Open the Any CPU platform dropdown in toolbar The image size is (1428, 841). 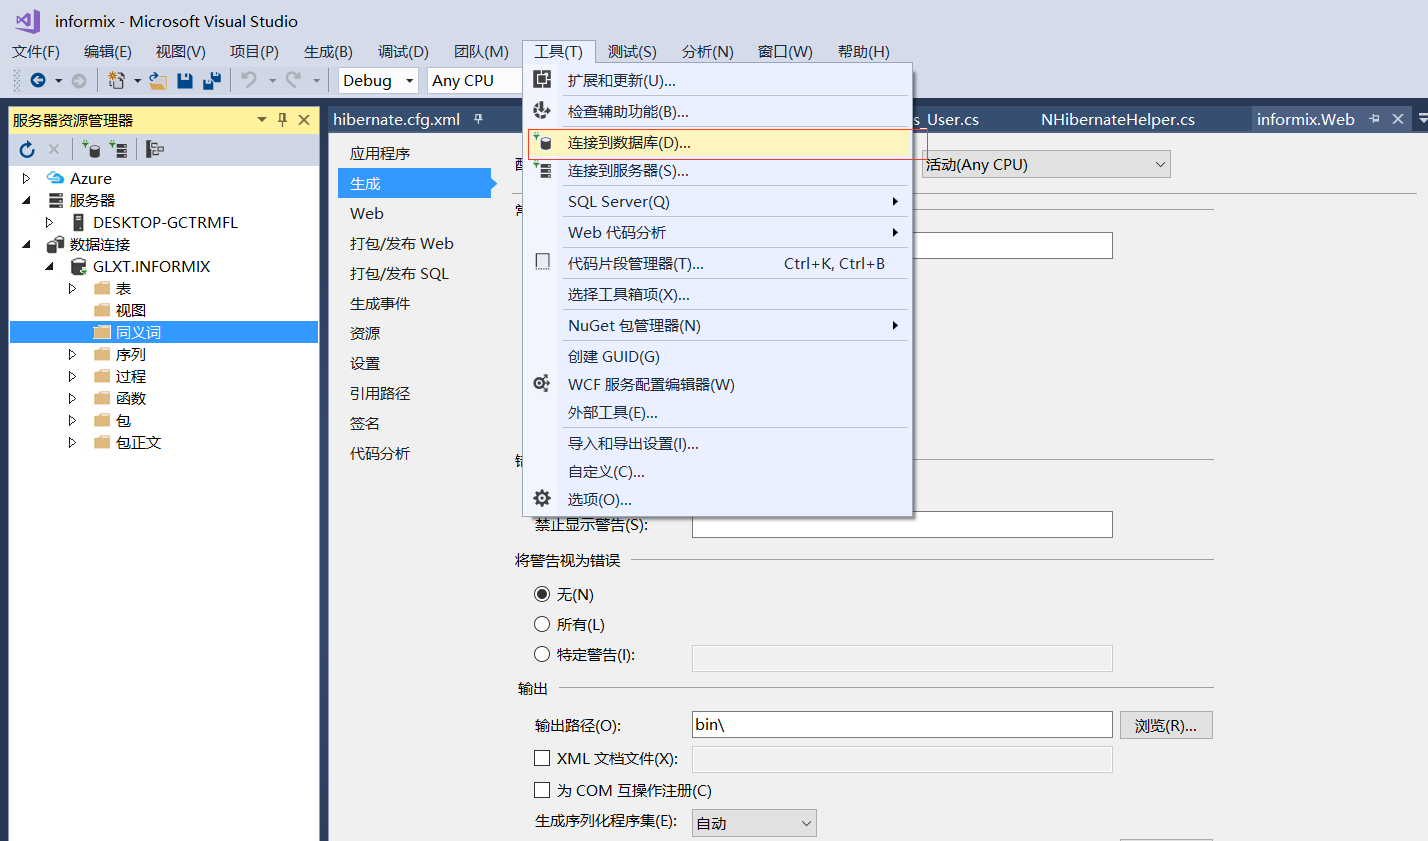tap(476, 81)
